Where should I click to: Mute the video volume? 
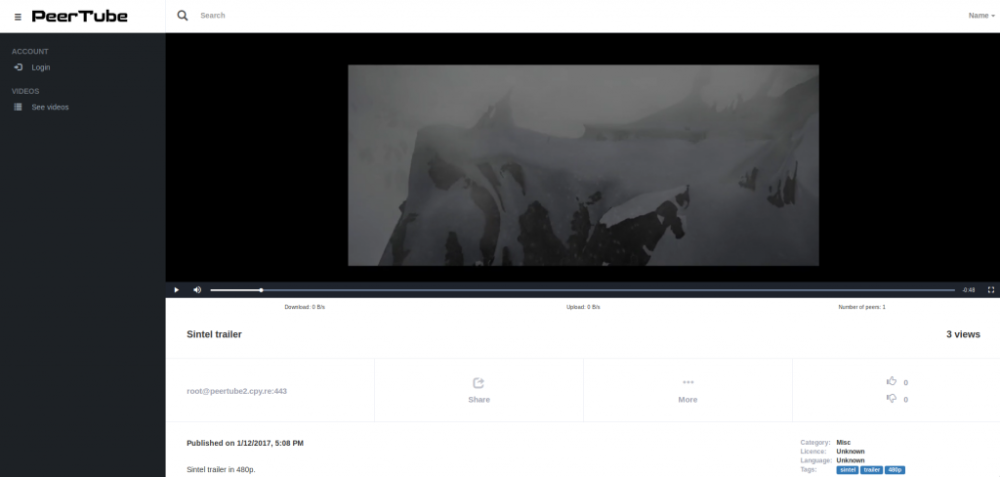(x=197, y=290)
